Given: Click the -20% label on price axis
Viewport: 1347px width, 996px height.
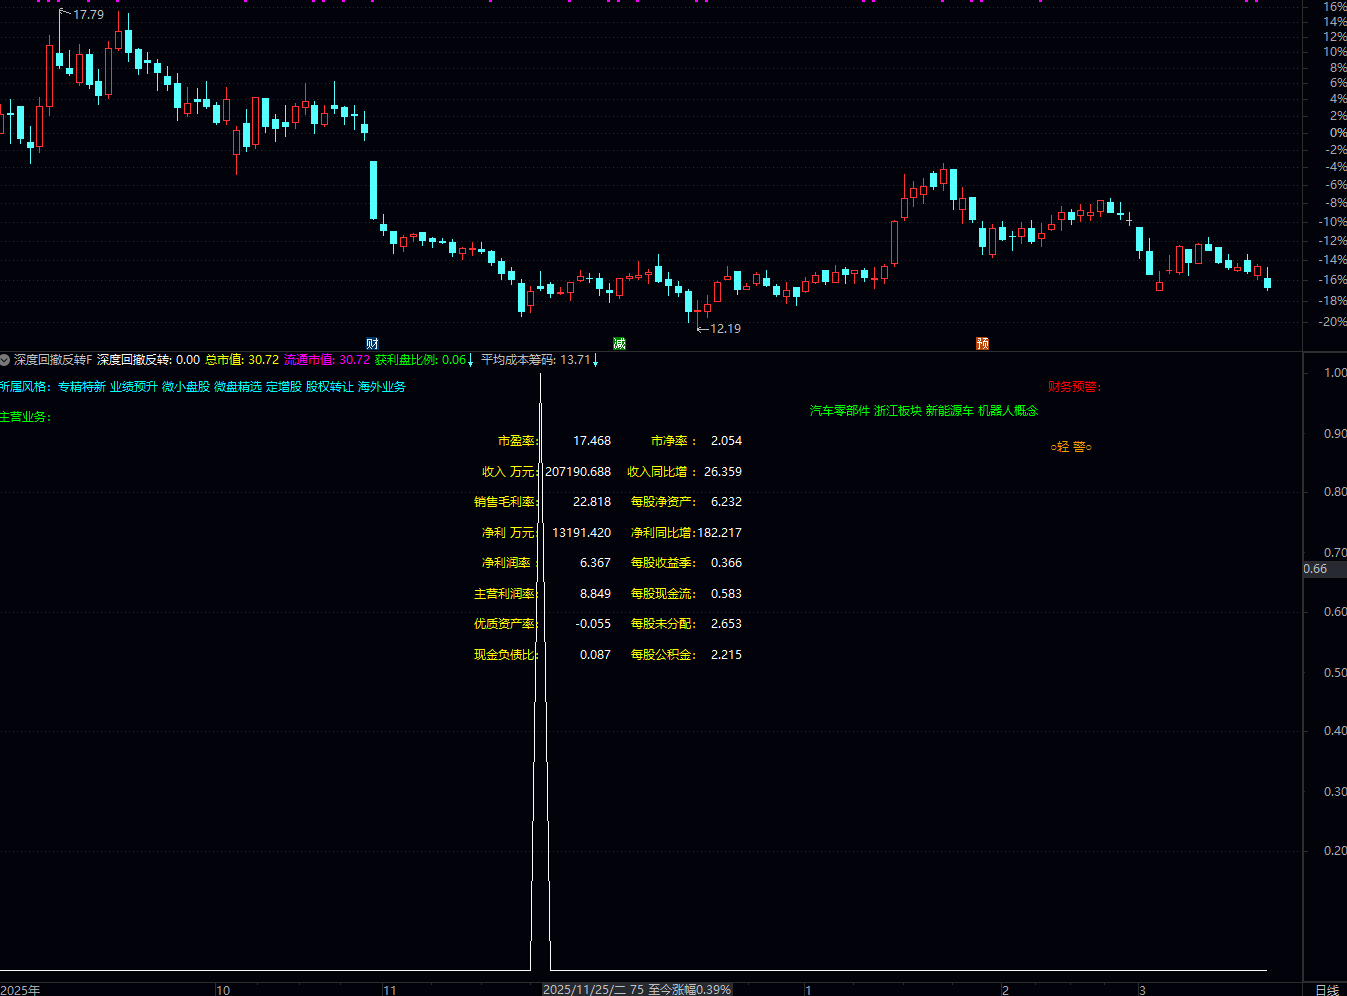Looking at the screenshot, I should pyautogui.click(x=1333, y=322).
